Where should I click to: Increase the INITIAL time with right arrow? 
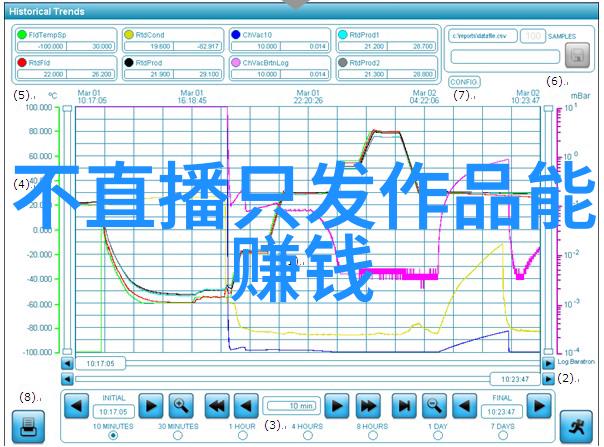click(x=151, y=406)
